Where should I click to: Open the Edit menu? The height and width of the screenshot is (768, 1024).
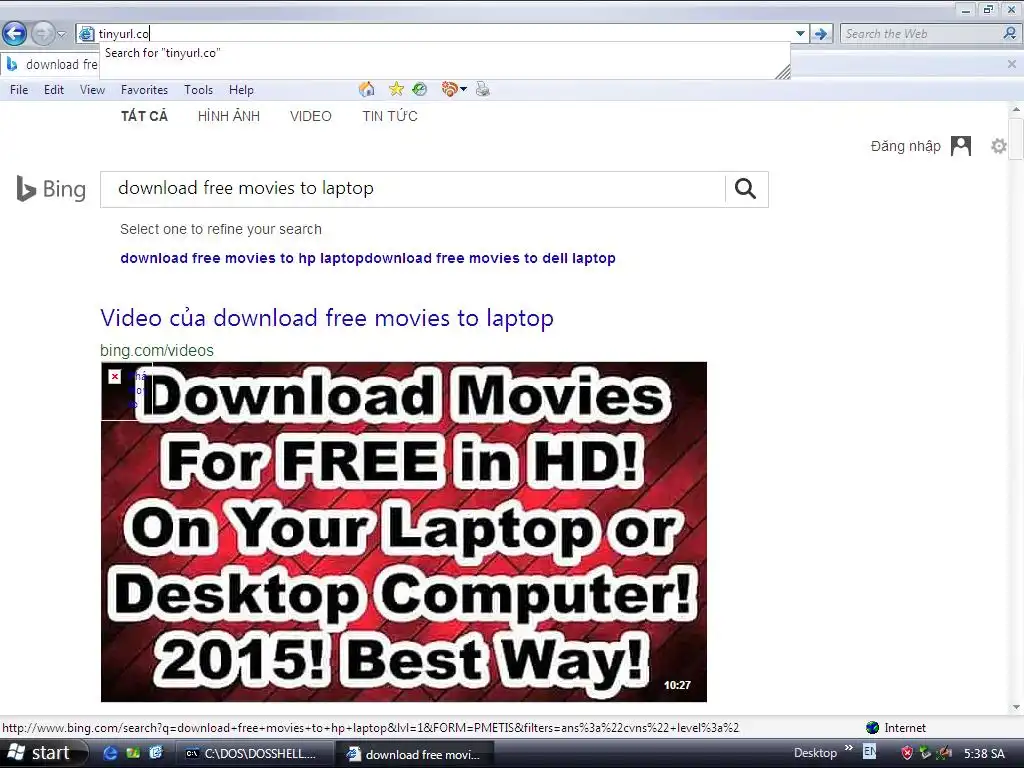(54, 90)
